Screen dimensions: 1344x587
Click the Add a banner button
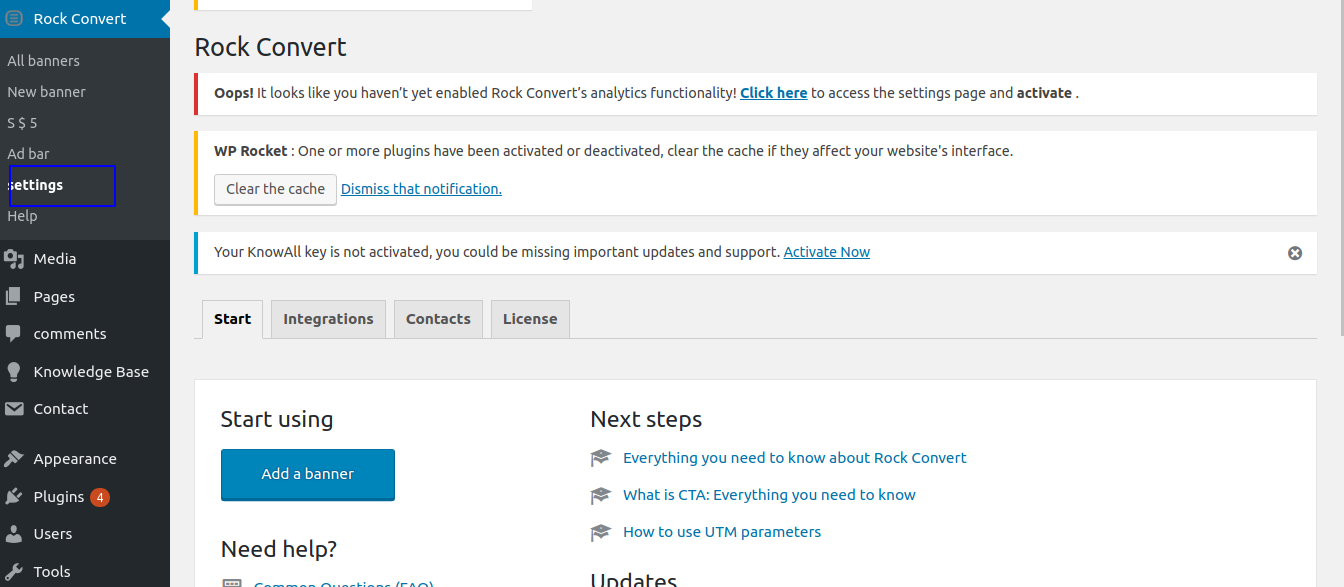point(308,474)
